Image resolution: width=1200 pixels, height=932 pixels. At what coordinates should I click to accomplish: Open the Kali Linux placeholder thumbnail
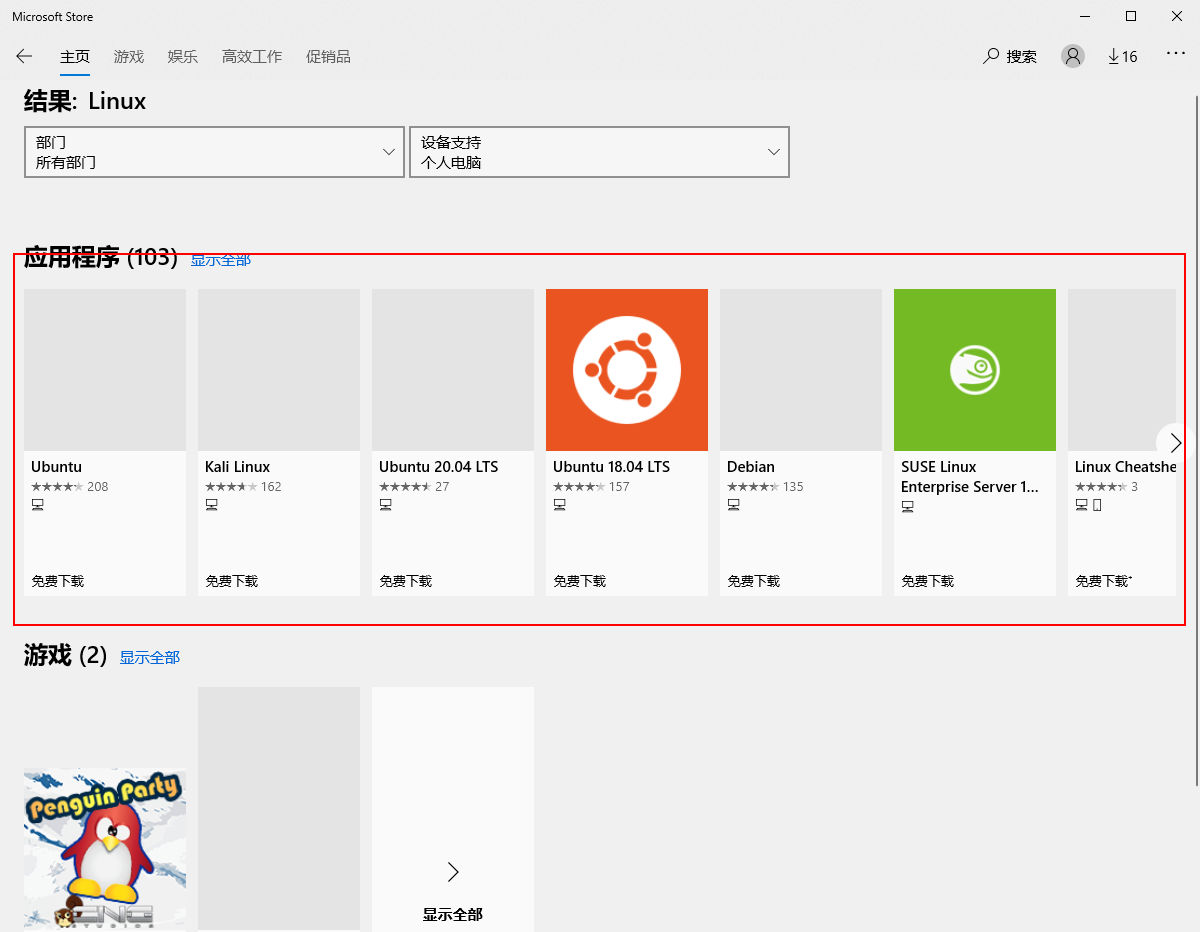pyautogui.click(x=279, y=370)
